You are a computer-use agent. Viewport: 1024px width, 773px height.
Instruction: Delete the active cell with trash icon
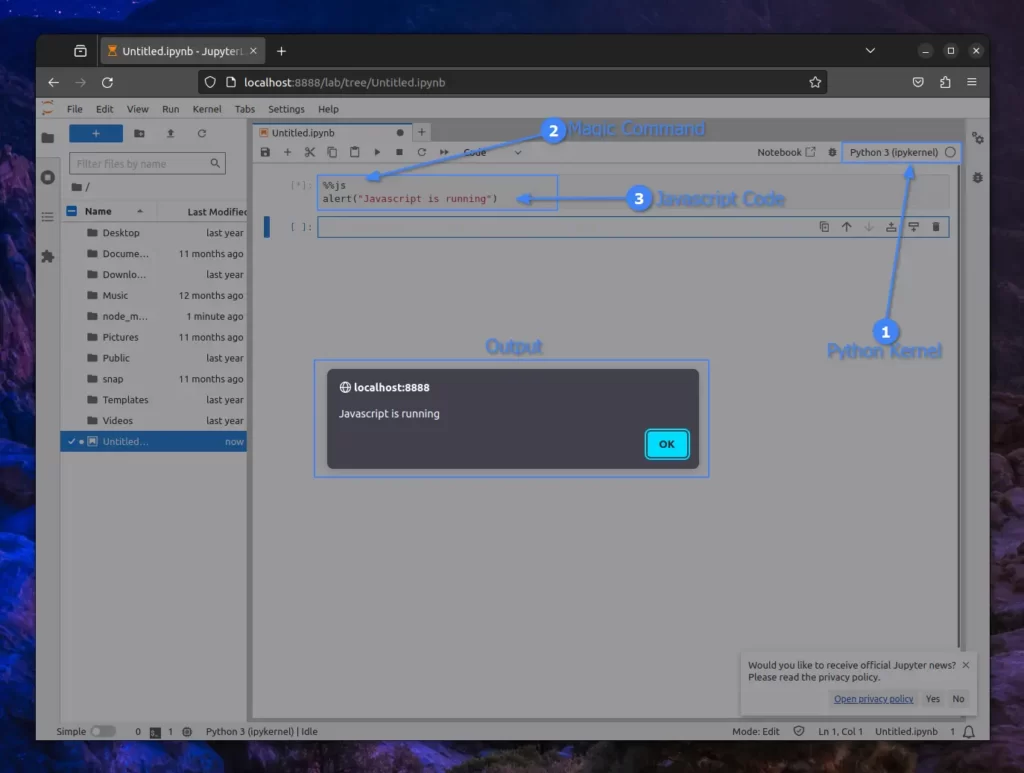point(936,227)
